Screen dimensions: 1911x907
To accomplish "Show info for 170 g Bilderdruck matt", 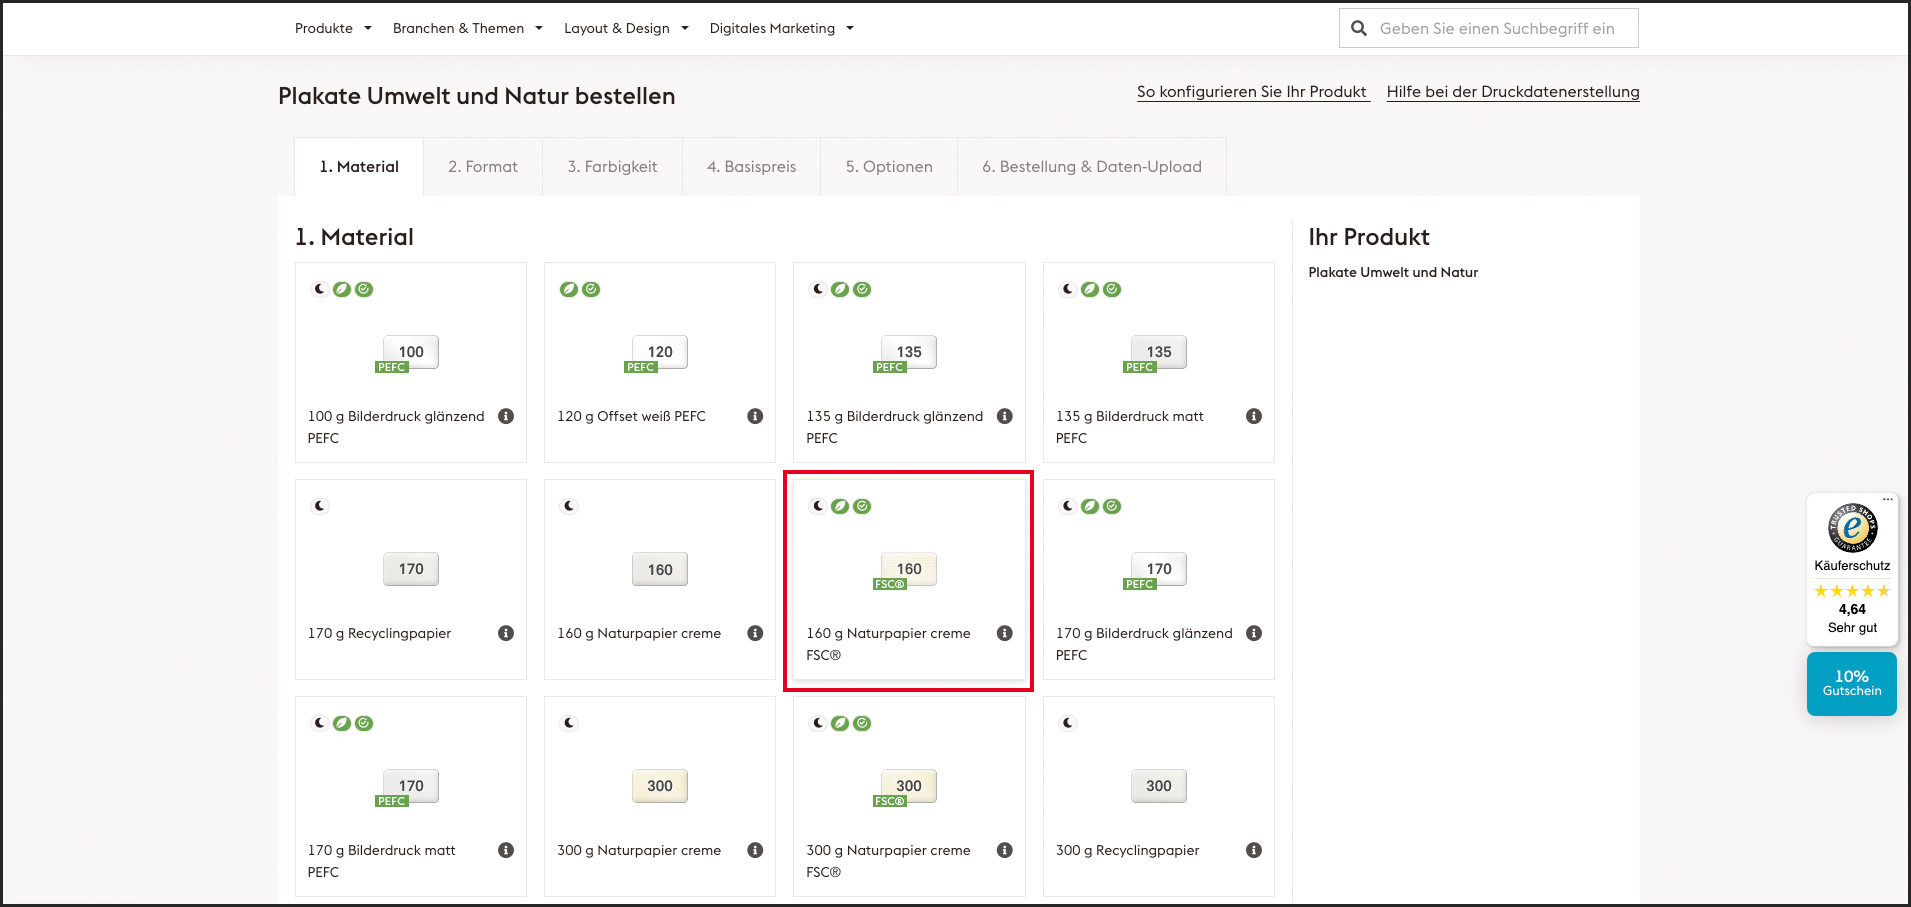I will click(x=506, y=850).
